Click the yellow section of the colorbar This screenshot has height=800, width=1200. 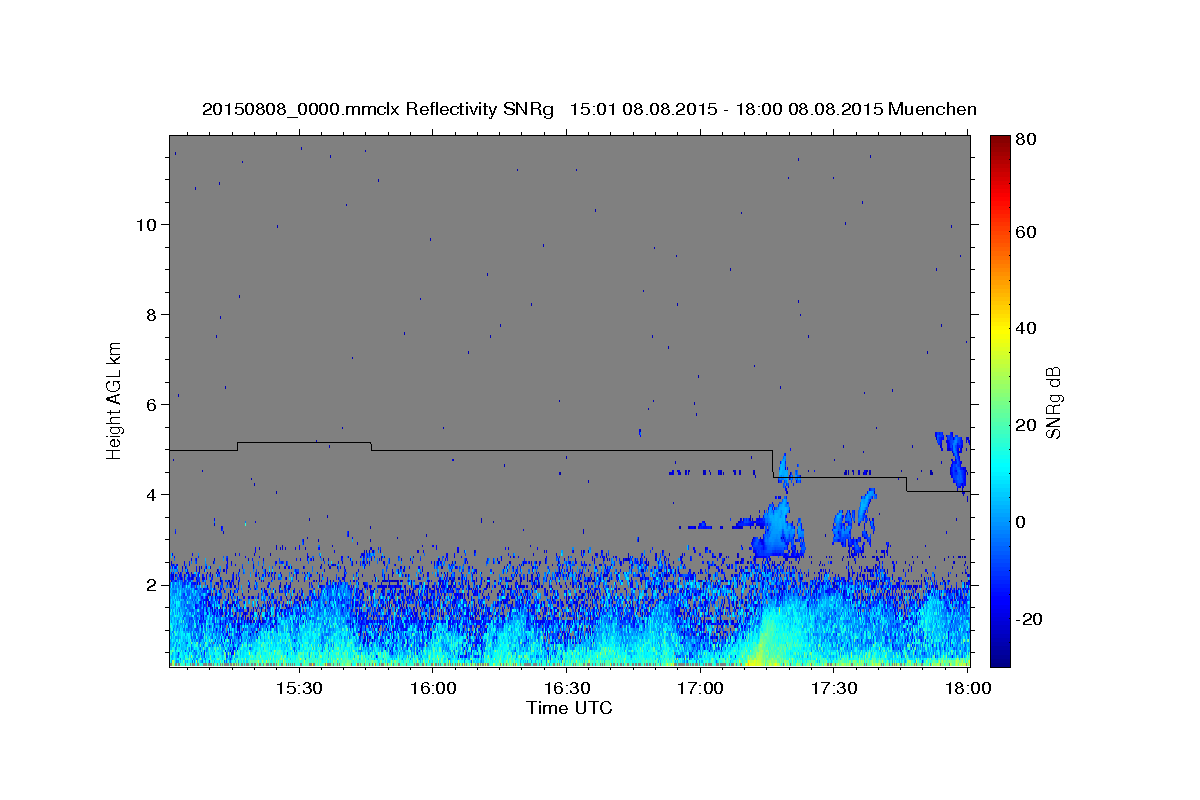tap(999, 330)
